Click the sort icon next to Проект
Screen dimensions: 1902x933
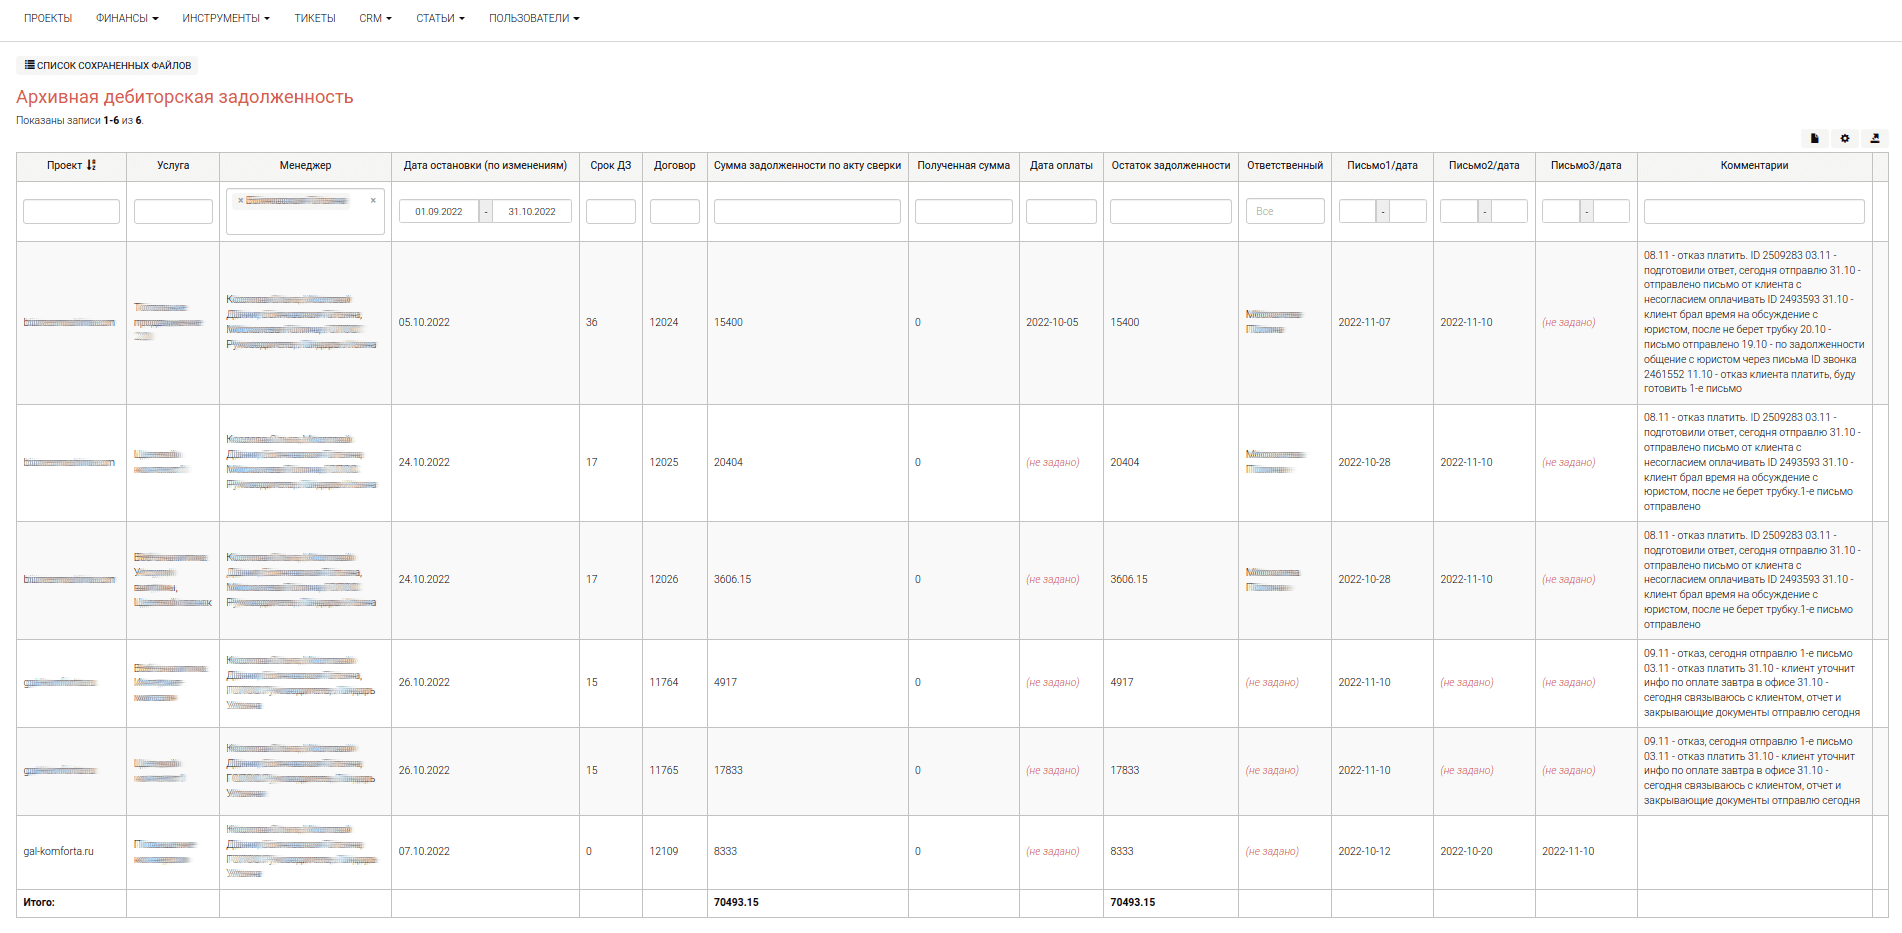point(91,166)
